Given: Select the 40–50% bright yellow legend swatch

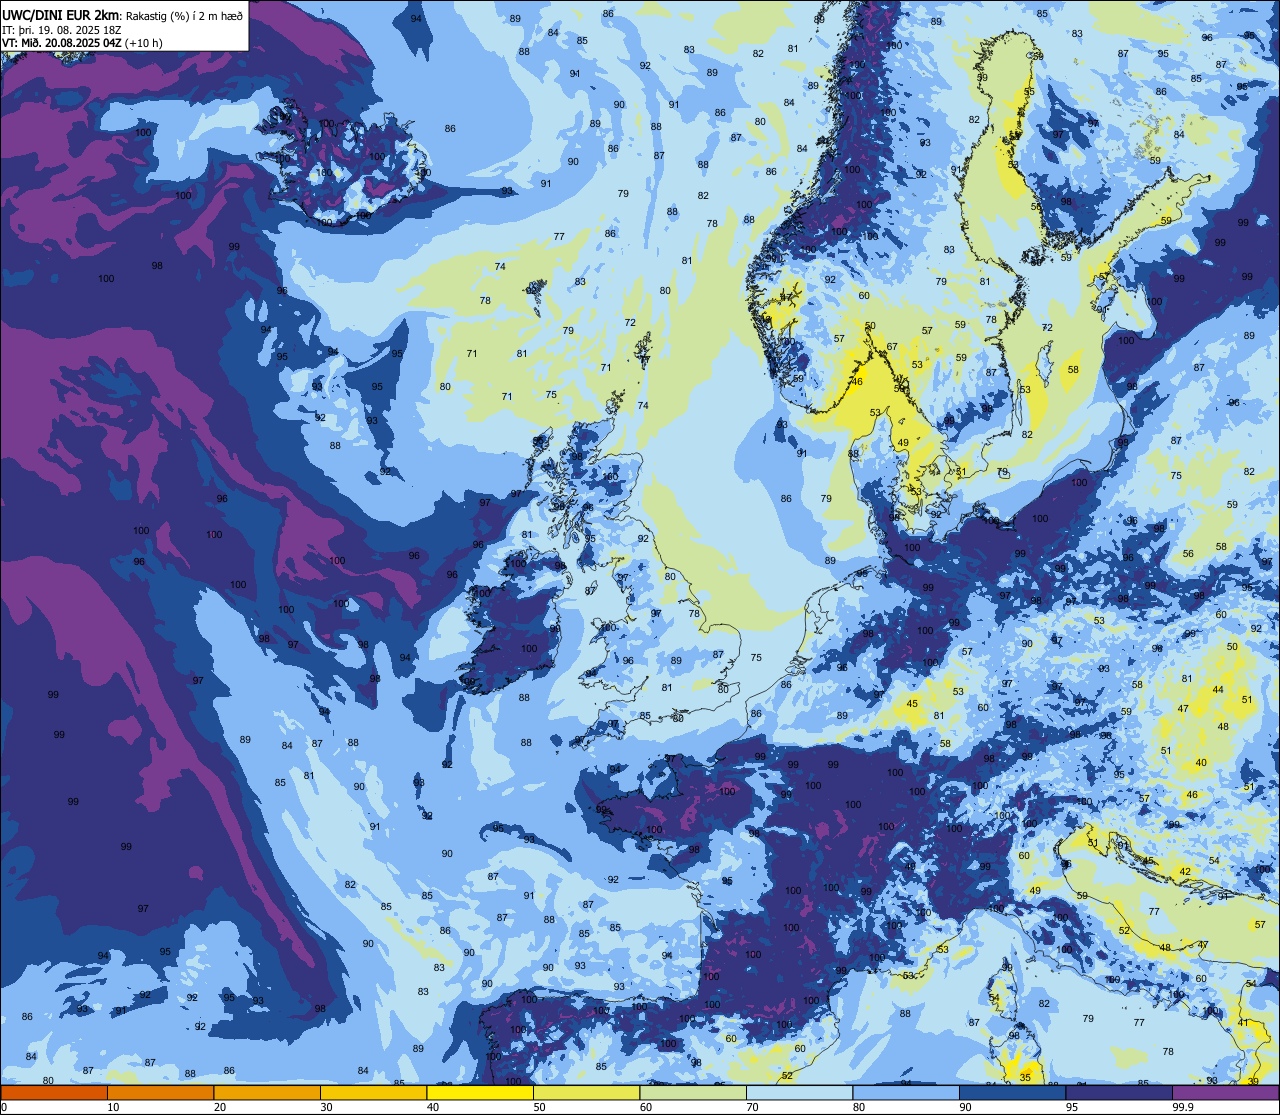Looking at the screenshot, I should 480,1092.
